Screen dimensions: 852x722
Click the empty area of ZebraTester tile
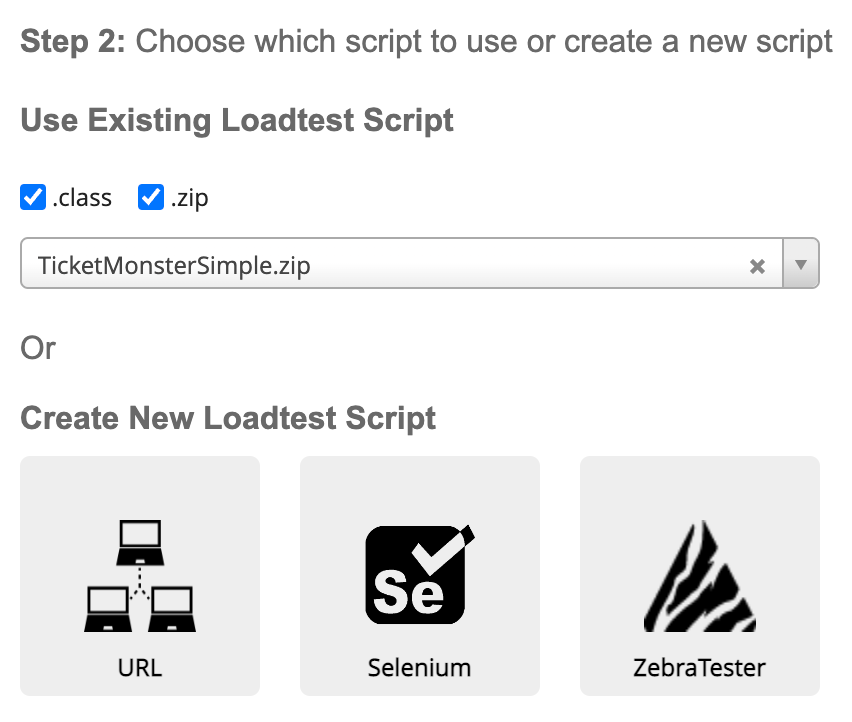[x=700, y=486]
